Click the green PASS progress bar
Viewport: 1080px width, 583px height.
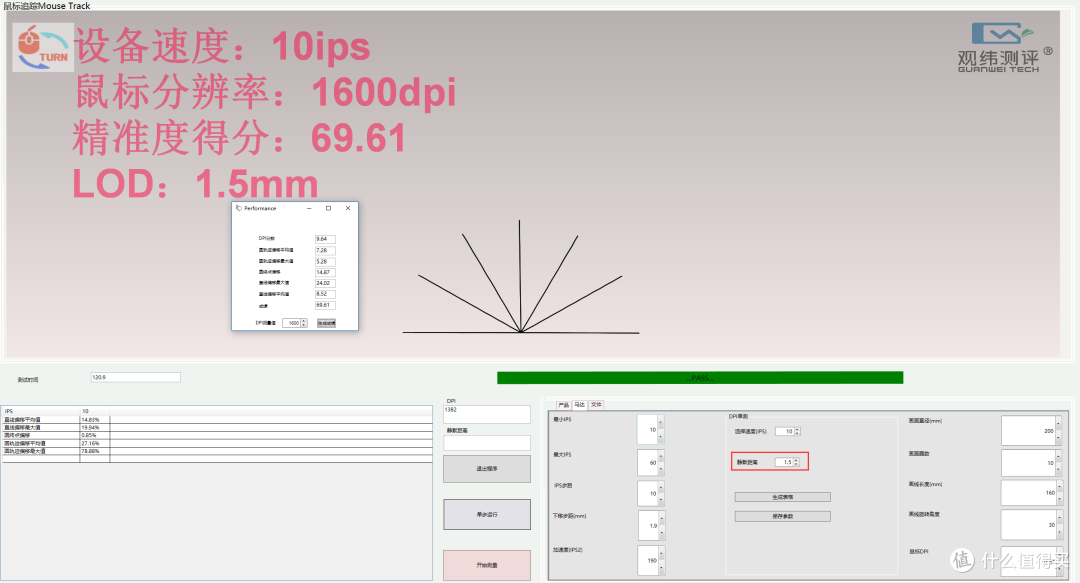[x=700, y=378]
